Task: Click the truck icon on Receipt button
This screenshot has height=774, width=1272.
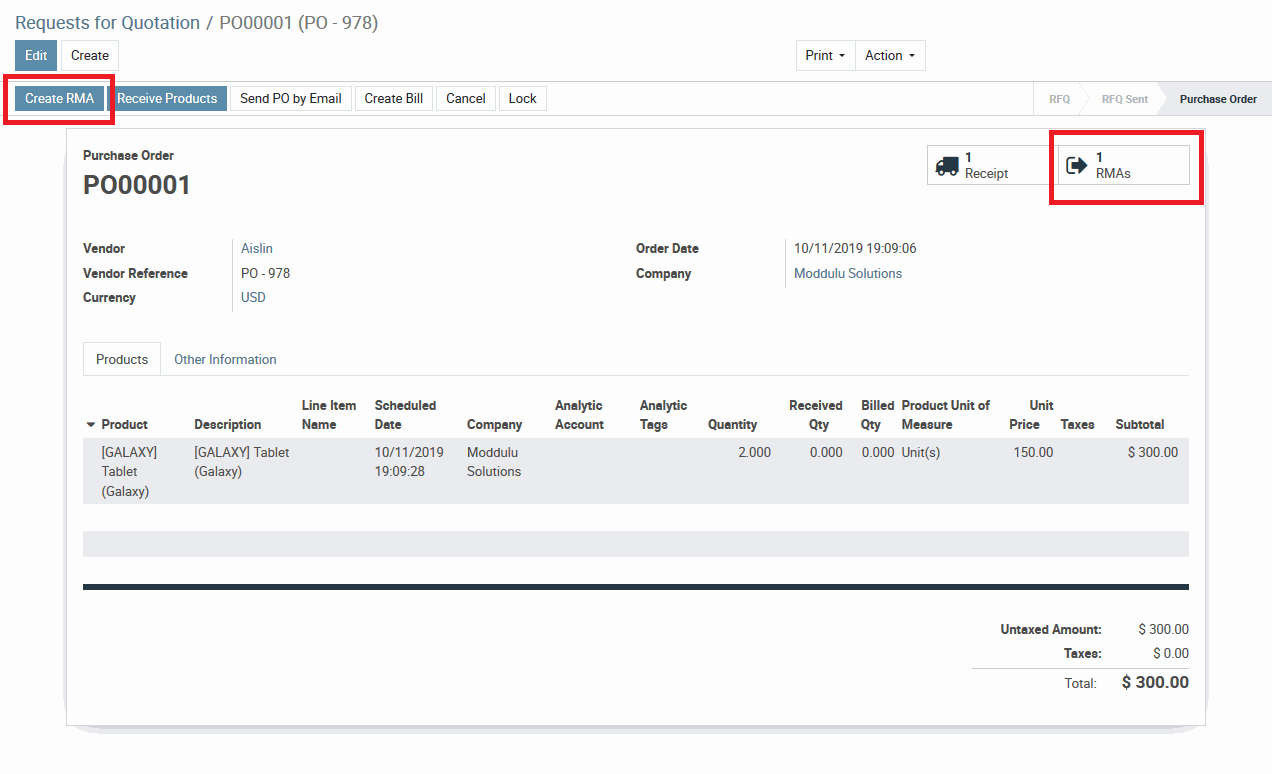Action: (947, 166)
